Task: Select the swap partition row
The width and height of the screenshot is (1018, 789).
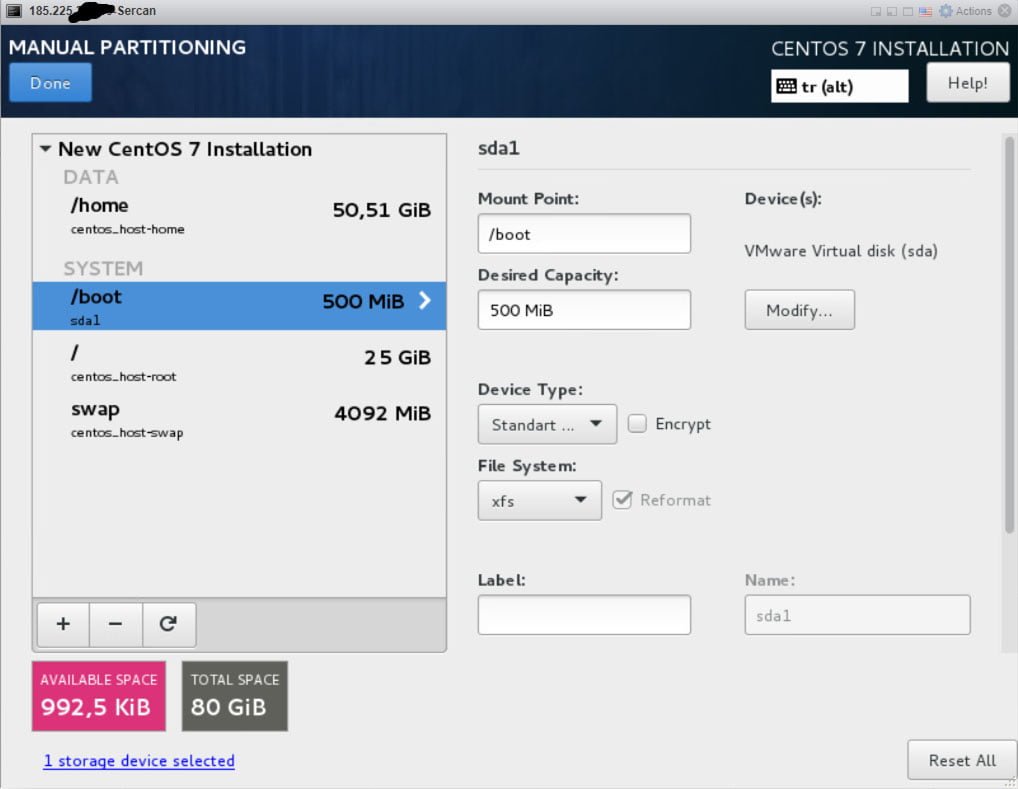Action: (x=239, y=419)
